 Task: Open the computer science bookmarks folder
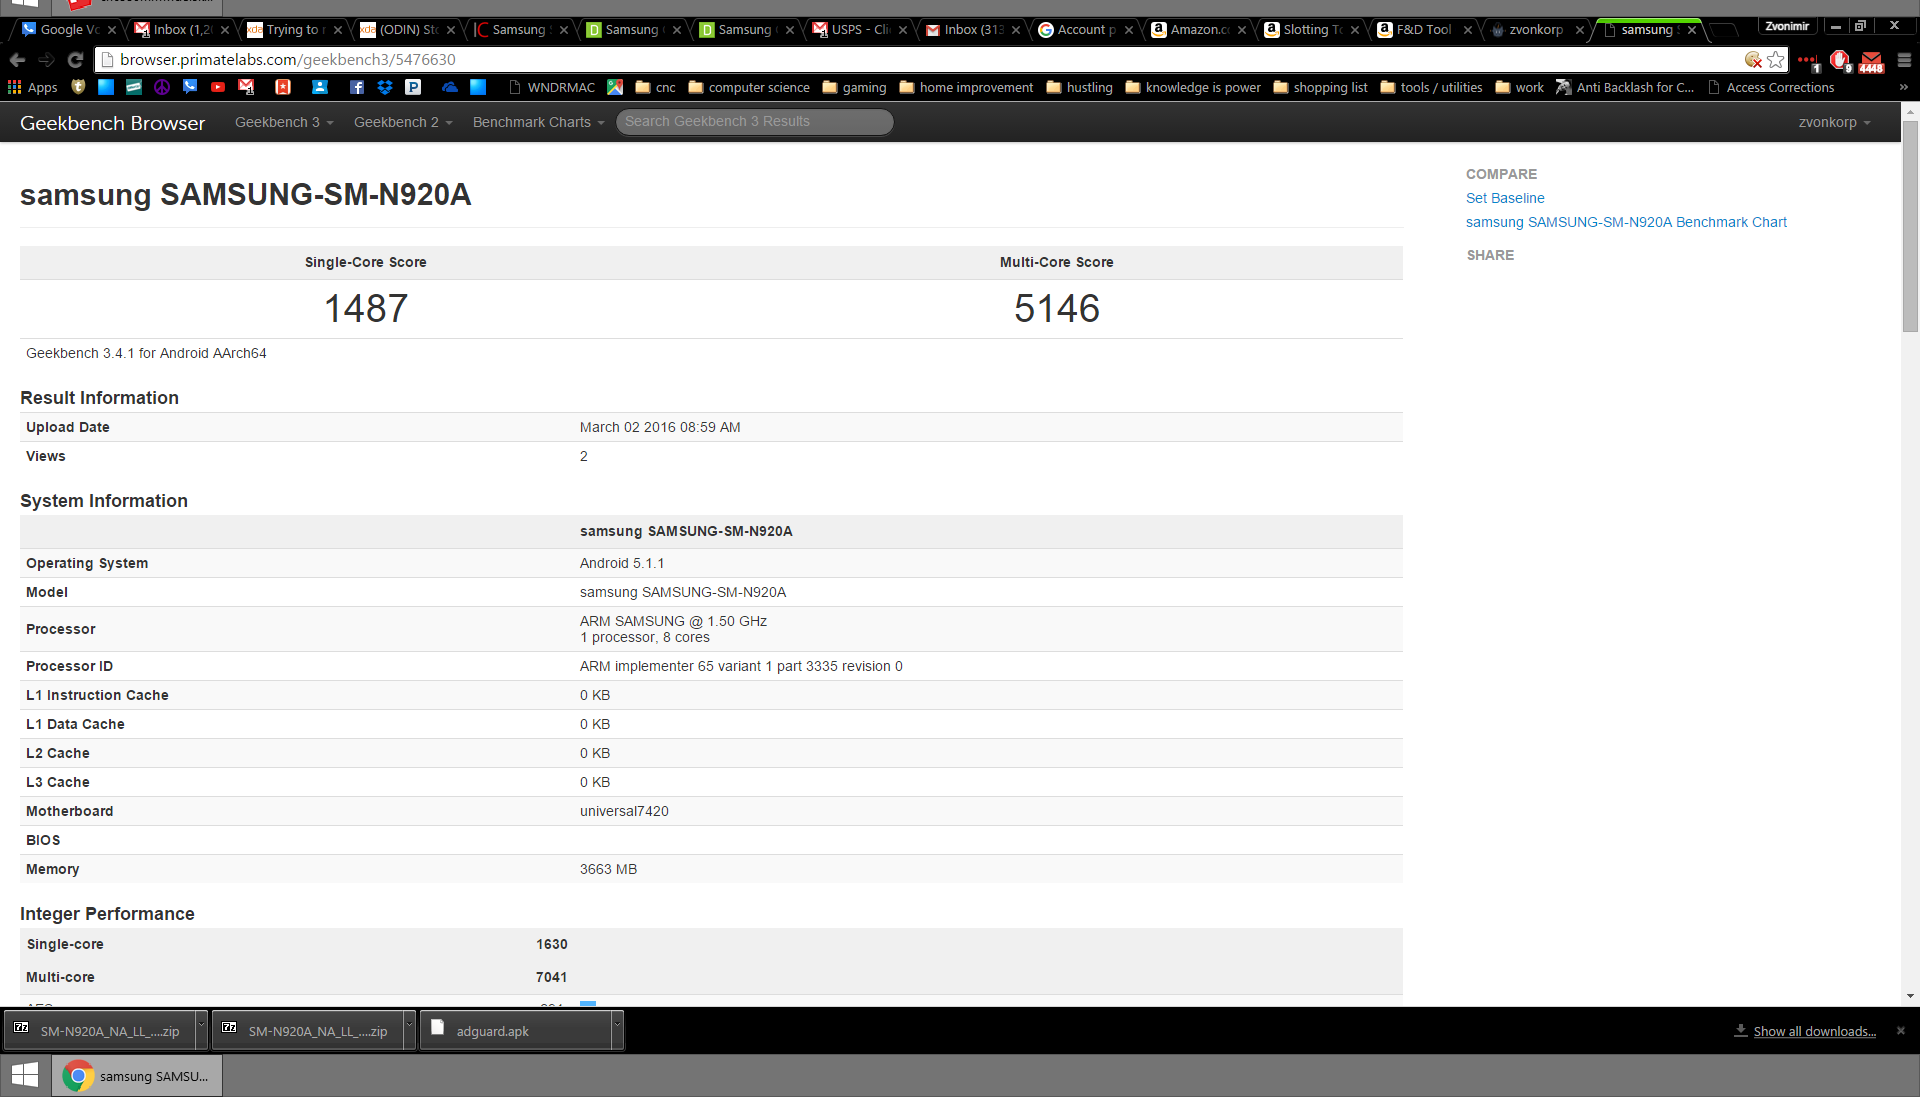pyautogui.click(x=749, y=88)
